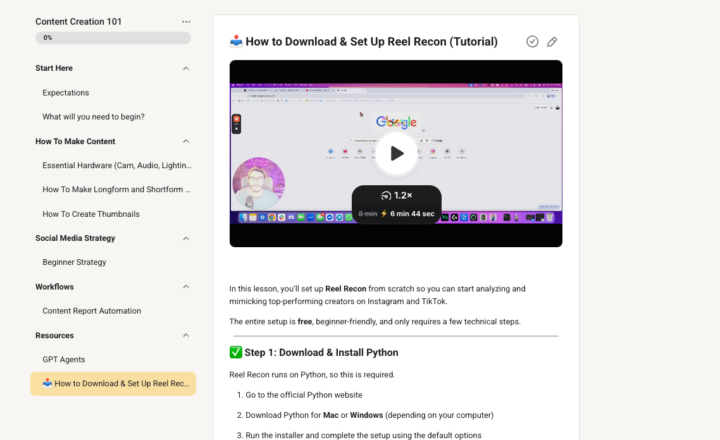Click 'Reel Recon runs on Python' sentence
The image size is (720, 440).
pyautogui.click(x=312, y=375)
